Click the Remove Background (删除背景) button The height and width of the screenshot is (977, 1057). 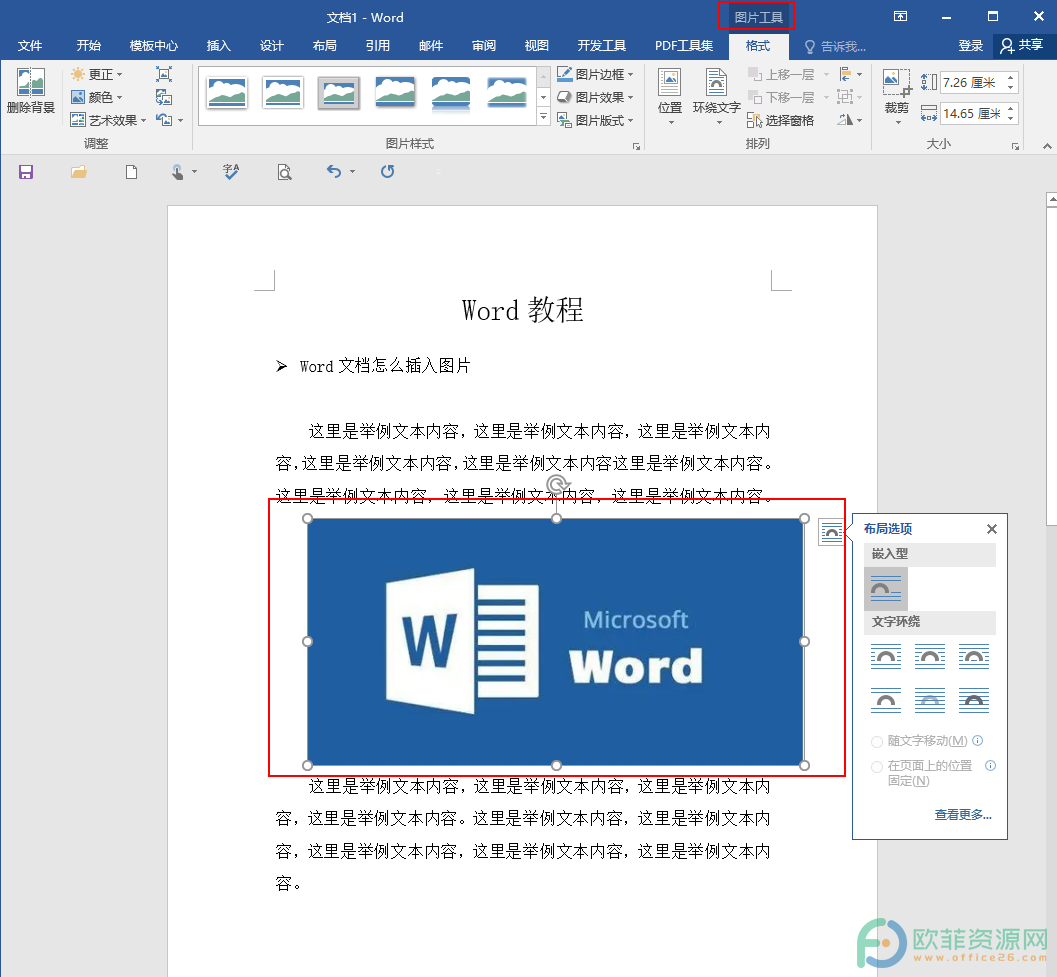coord(30,91)
